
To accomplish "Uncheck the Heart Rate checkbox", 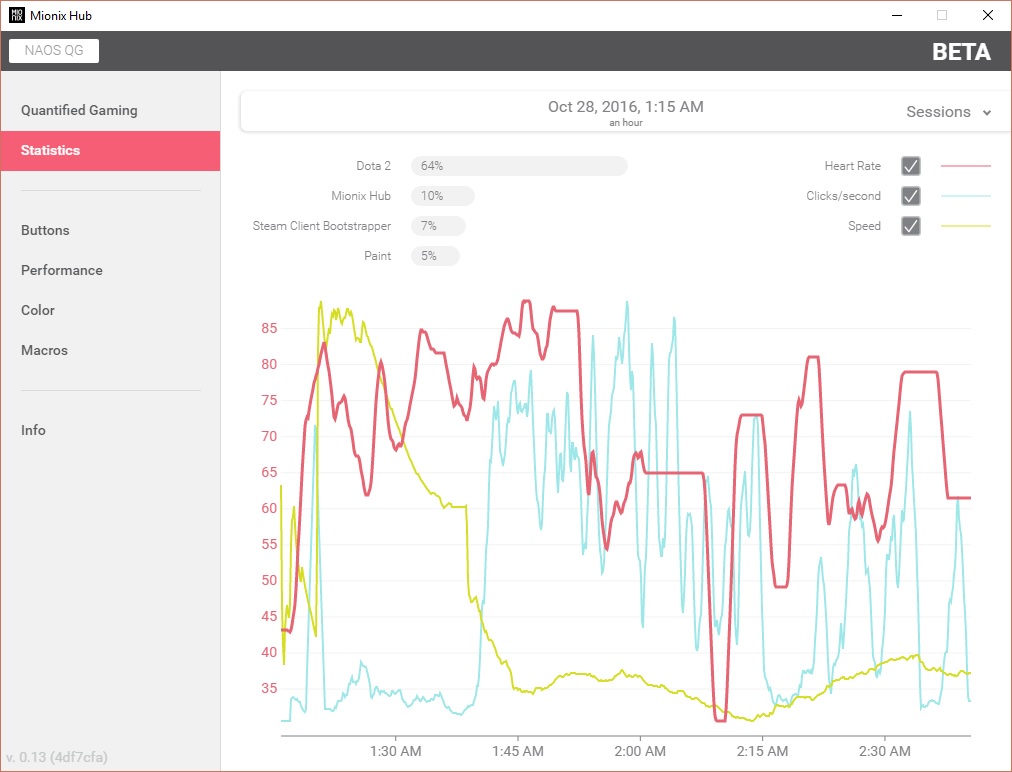I will pos(911,166).
